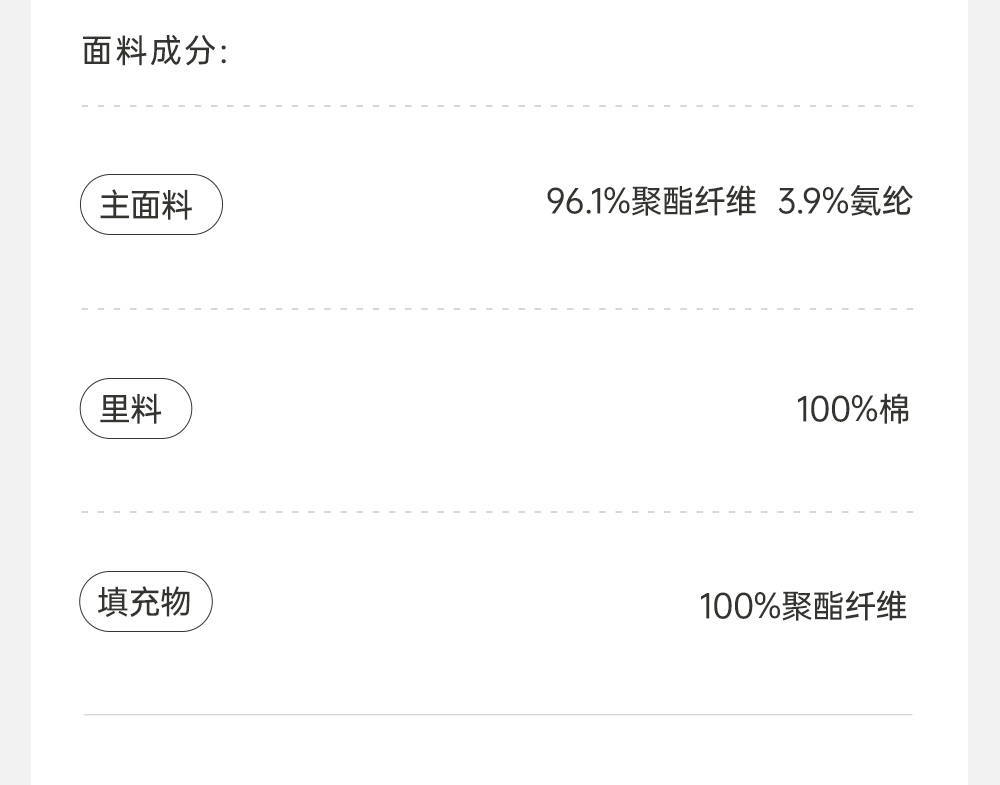Select the 100%聚酯纤维 filling value

click(x=803, y=606)
